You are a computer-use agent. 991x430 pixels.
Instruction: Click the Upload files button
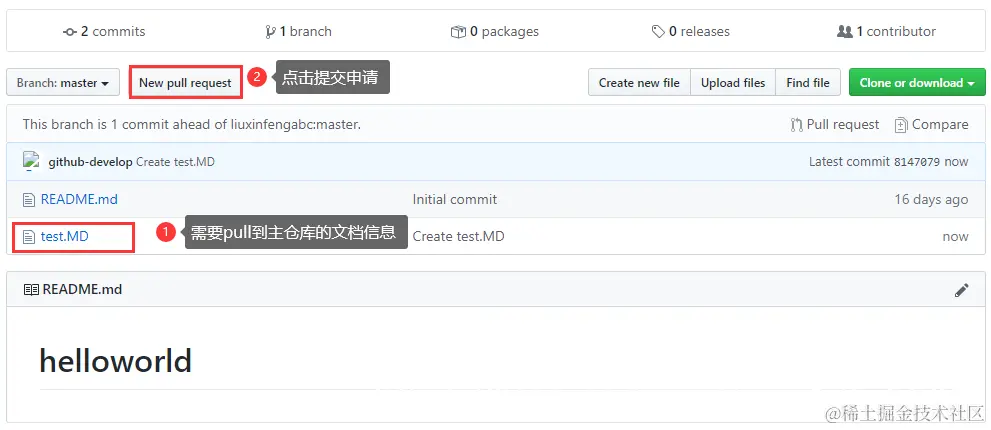pyautogui.click(x=733, y=83)
